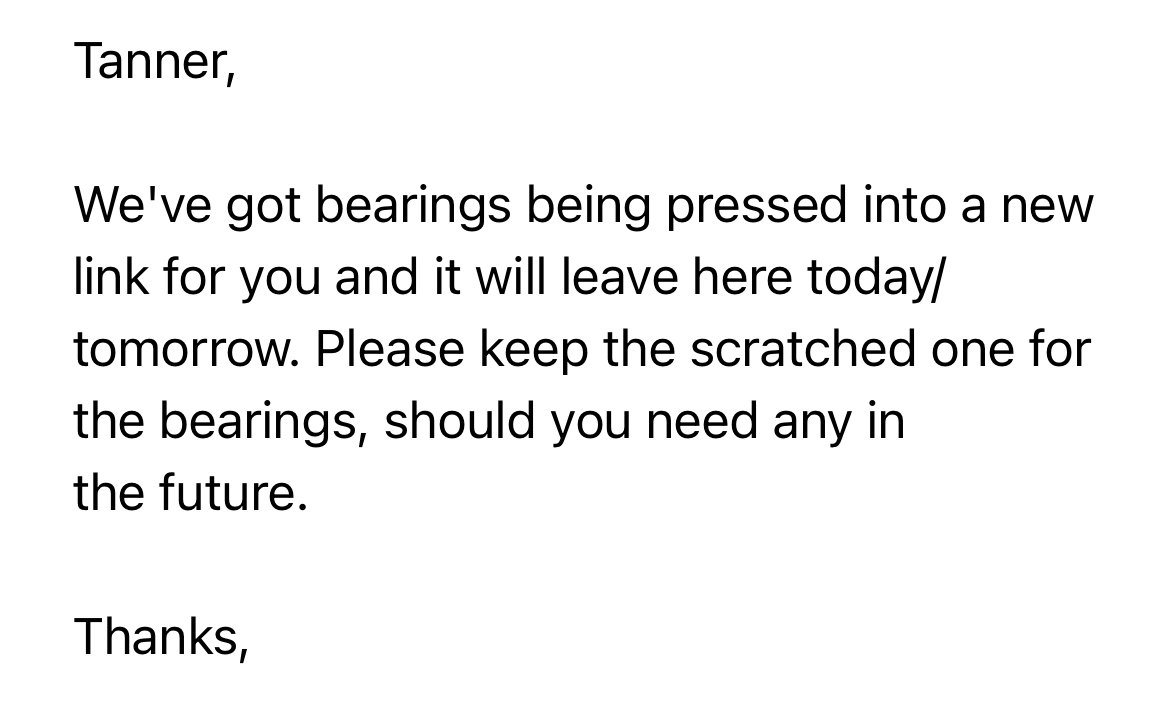1170x726 pixels.
Task: Click the closing "Thanks,"
Action: click(x=160, y=637)
